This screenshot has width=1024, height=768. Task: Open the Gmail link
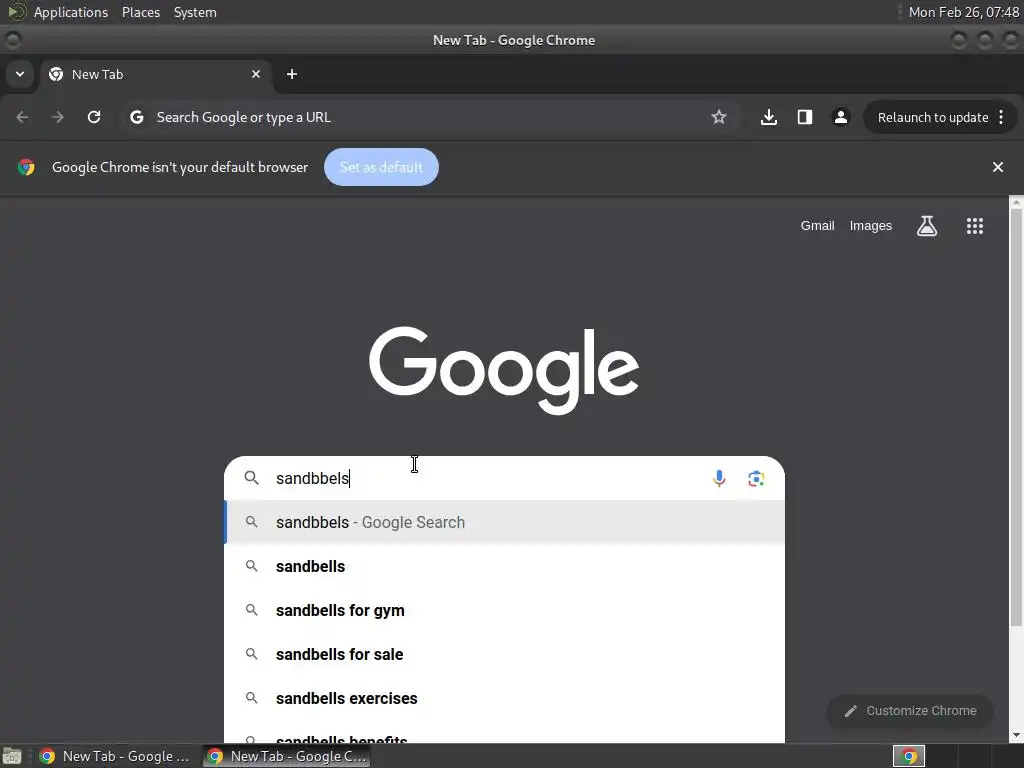pyautogui.click(x=818, y=226)
